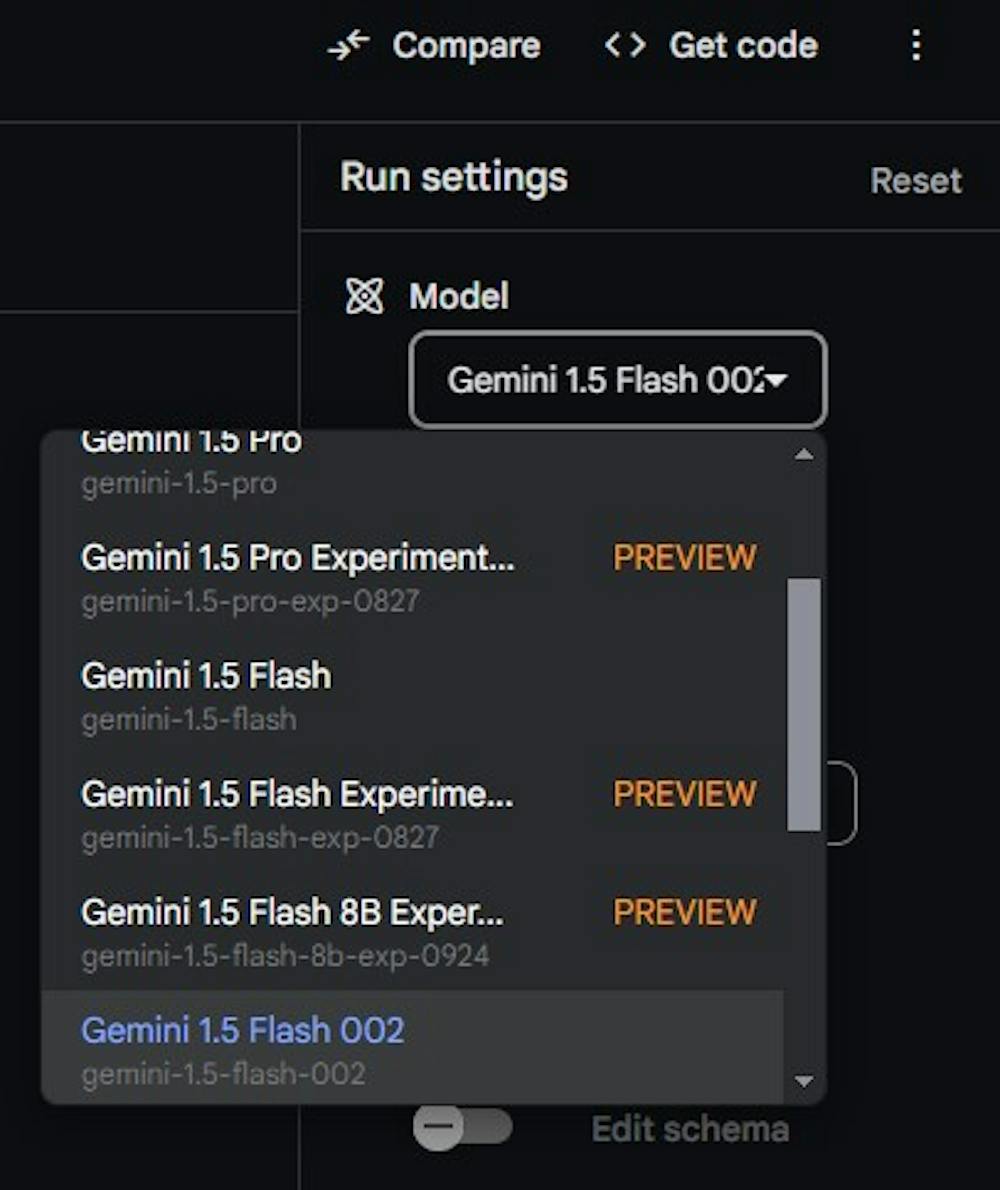Click the Compare arrows icon
This screenshot has width=1000, height=1190.
click(x=349, y=46)
